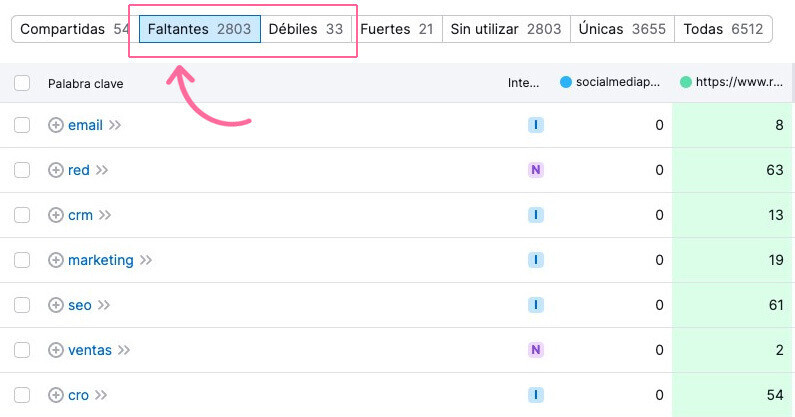Click the plus icon next to email
The image size is (795, 417).
pyautogui.click(x=56, y=125)
